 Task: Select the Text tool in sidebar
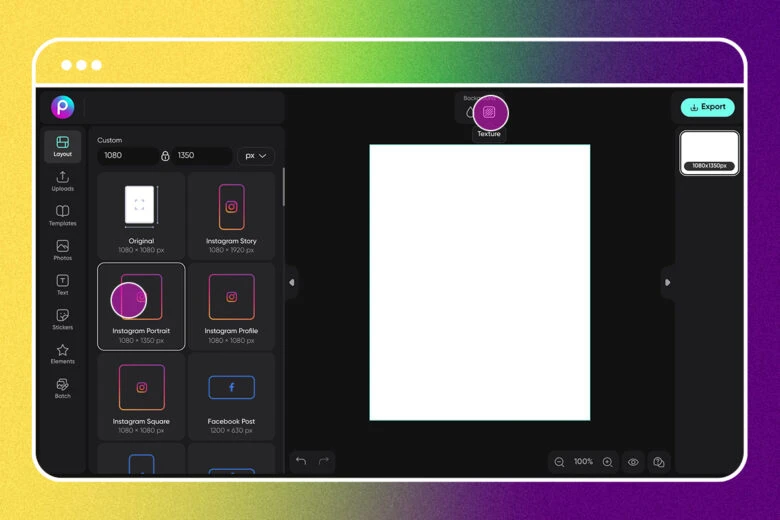(x=62, y=285)
